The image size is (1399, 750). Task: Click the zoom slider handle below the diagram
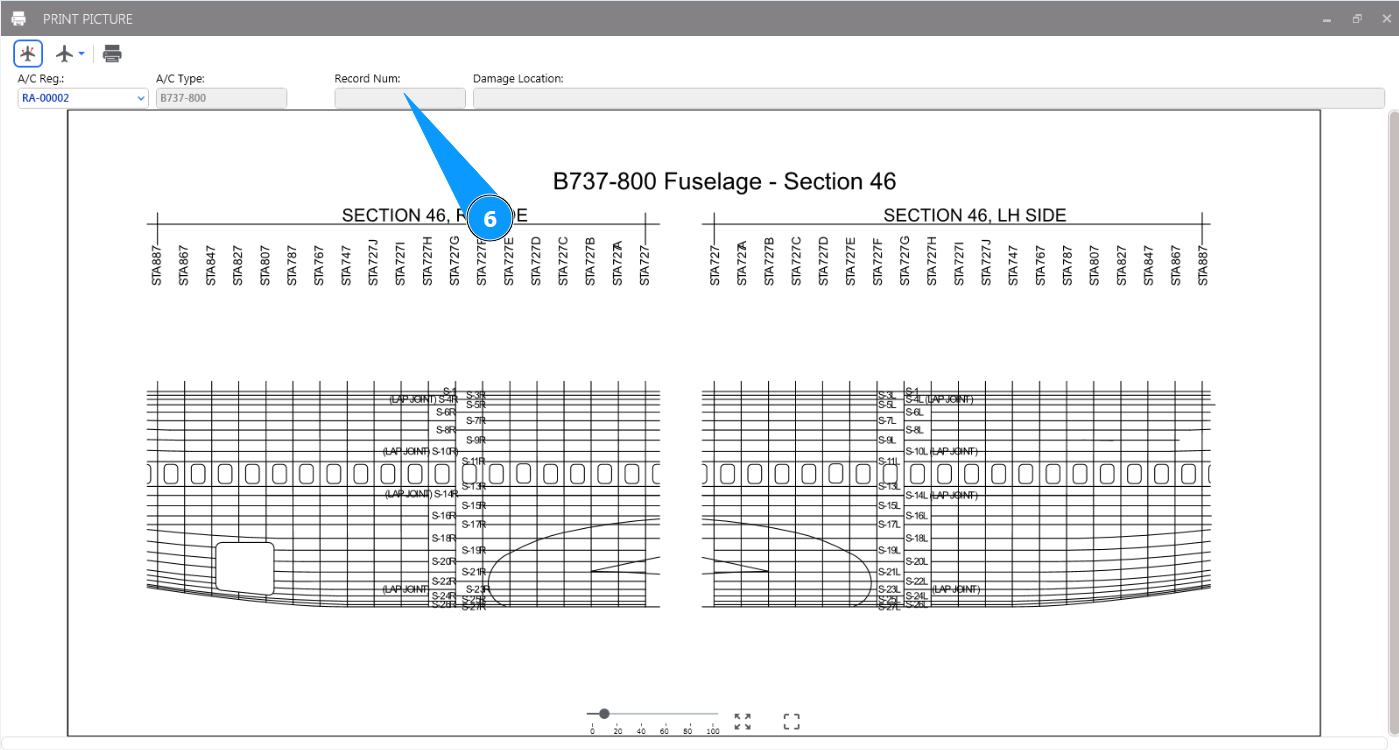coord(604,714)
